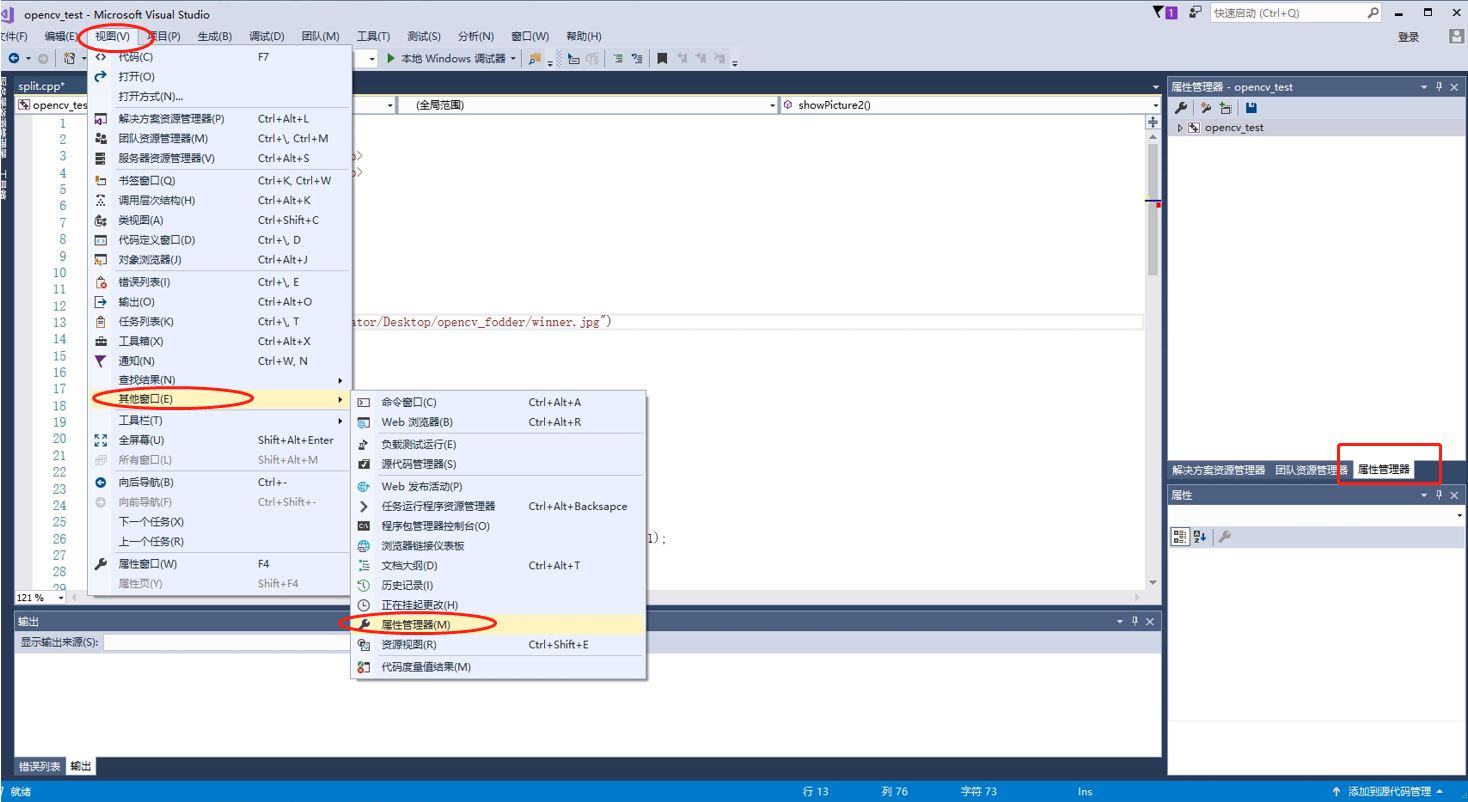Click 添加到源代码管理 in the status bar
Viewport: 1468px width, 802px height.
coord(1390,792)
